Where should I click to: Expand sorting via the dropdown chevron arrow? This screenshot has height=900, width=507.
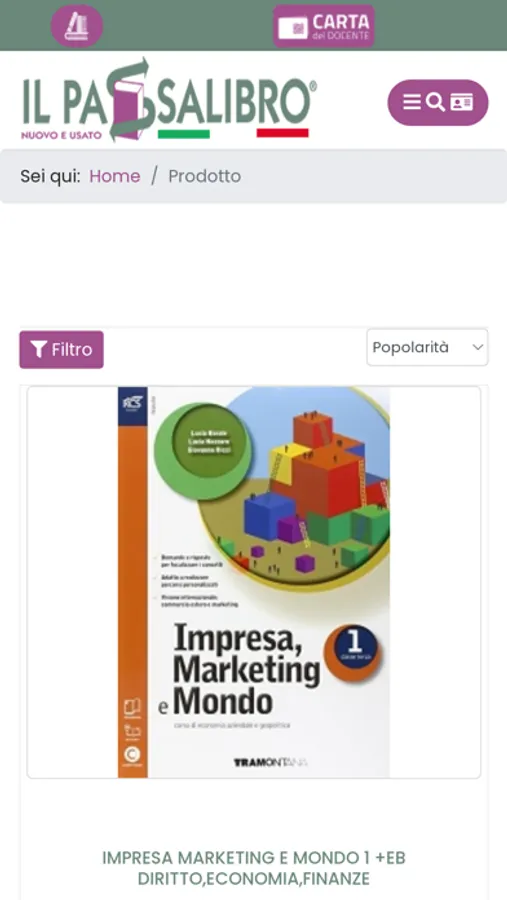[478, 347]
